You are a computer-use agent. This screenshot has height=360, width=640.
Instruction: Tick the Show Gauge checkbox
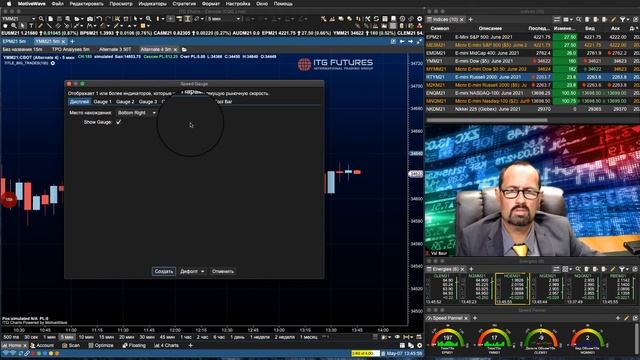pyautogui.click(x=118, y=122)
